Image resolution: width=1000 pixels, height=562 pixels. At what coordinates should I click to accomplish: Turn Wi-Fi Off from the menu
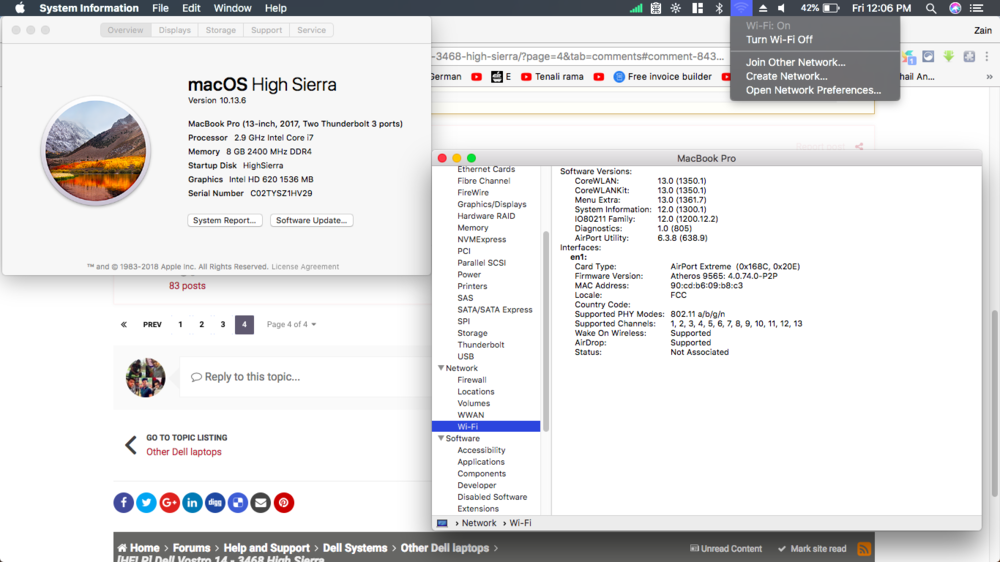coord(779,40)
